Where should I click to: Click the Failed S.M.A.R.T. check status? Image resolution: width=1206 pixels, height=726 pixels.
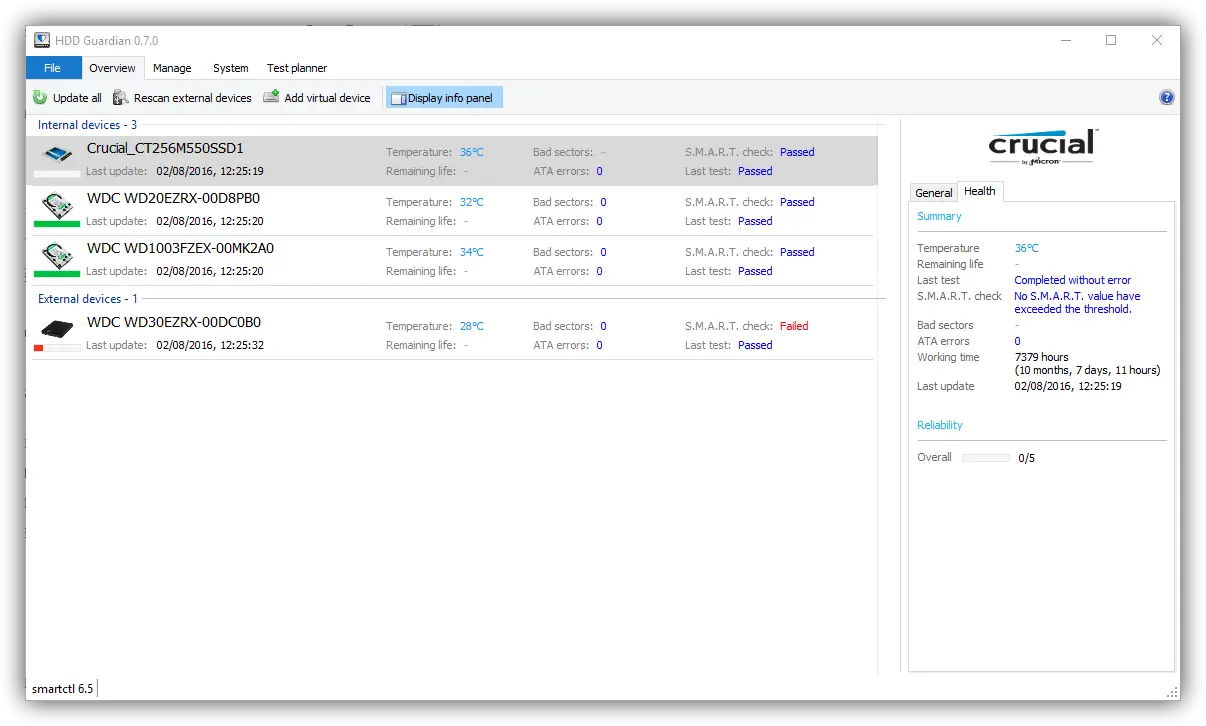pos(794,326)
